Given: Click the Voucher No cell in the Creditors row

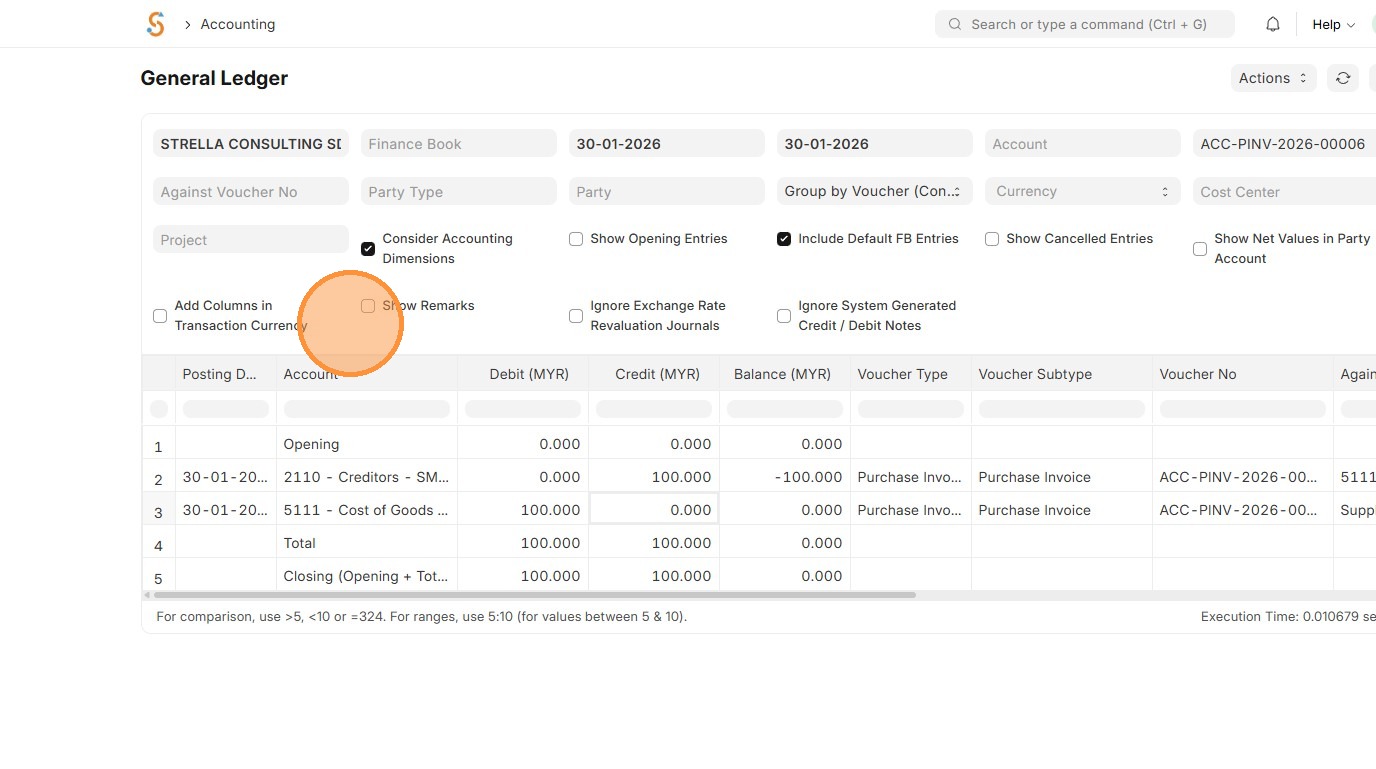Looking at the screenshot, I should (1243, 477).
